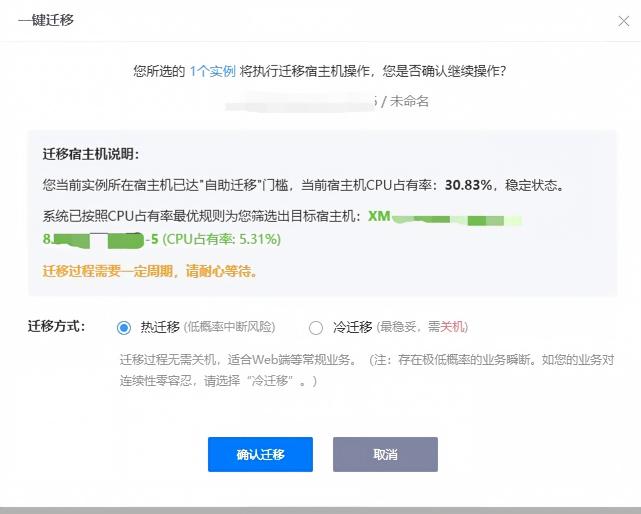Click the 取消 cancel button
Viewport: 641px width, 514px height.
385,454
